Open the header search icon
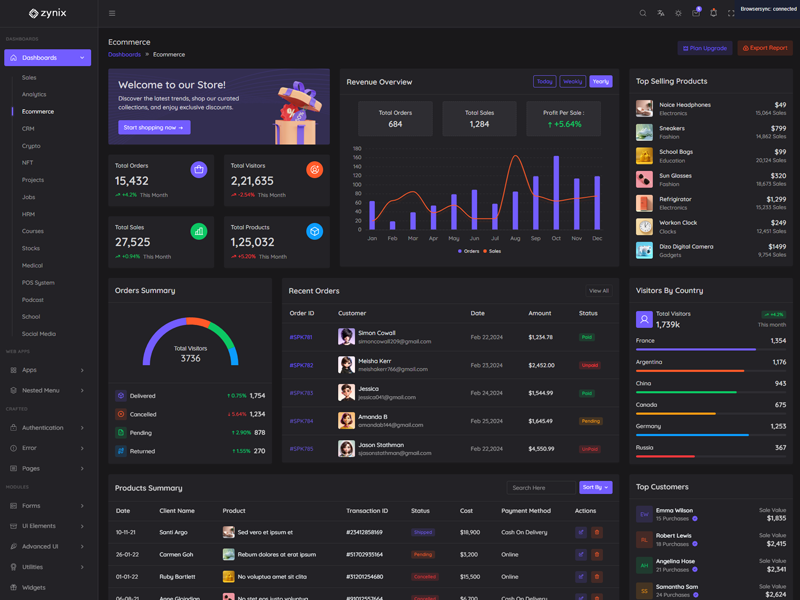The width and height of the screenshot is (800, 600). pos(643,13)
